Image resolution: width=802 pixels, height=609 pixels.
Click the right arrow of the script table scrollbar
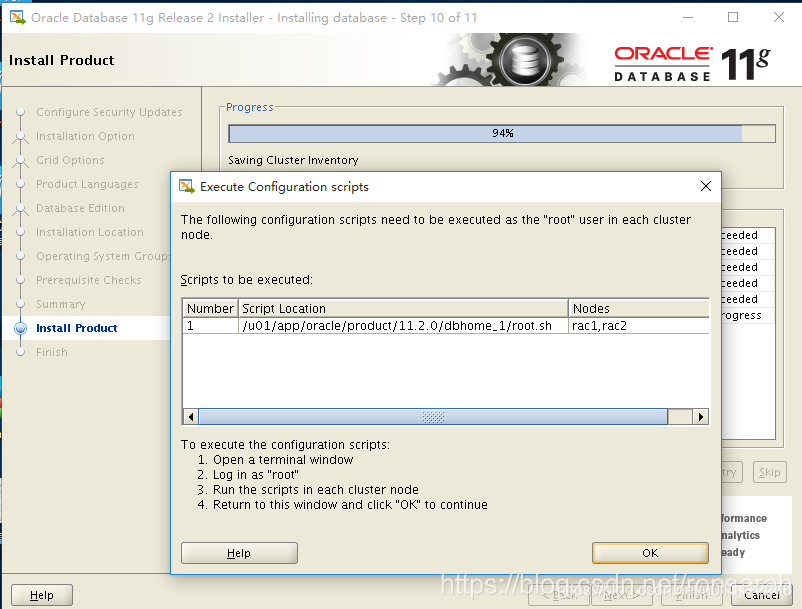coord(701,415)
